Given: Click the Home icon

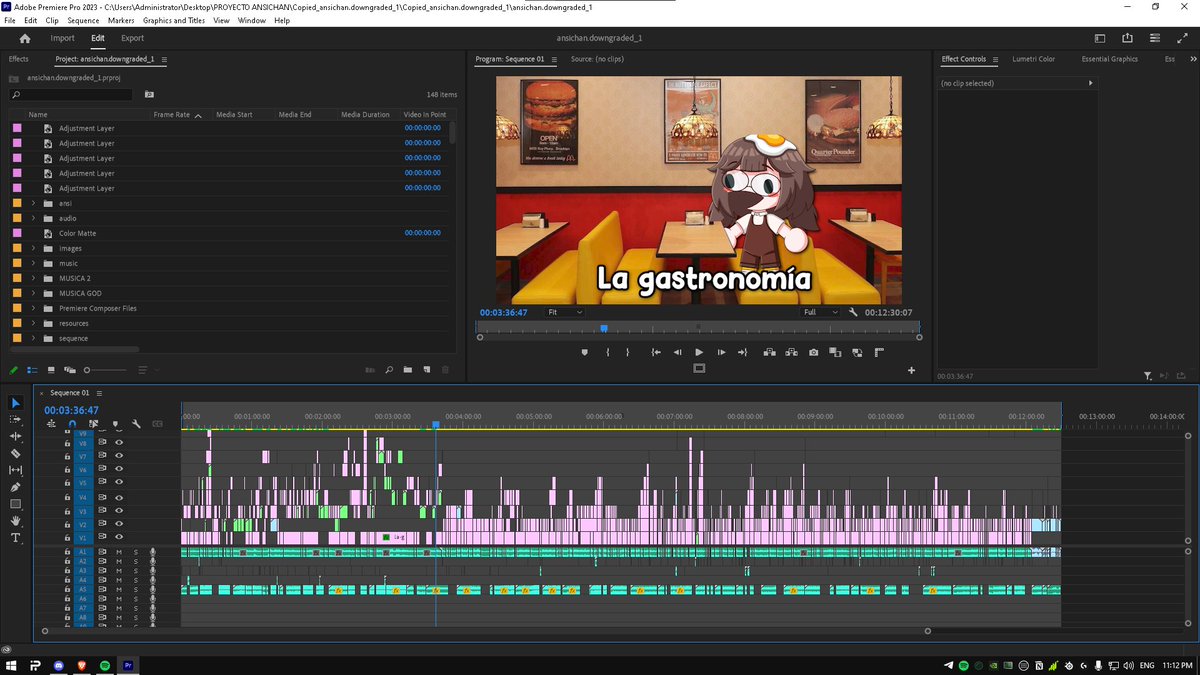Looking at the screenshot, I should pos(25,38).
